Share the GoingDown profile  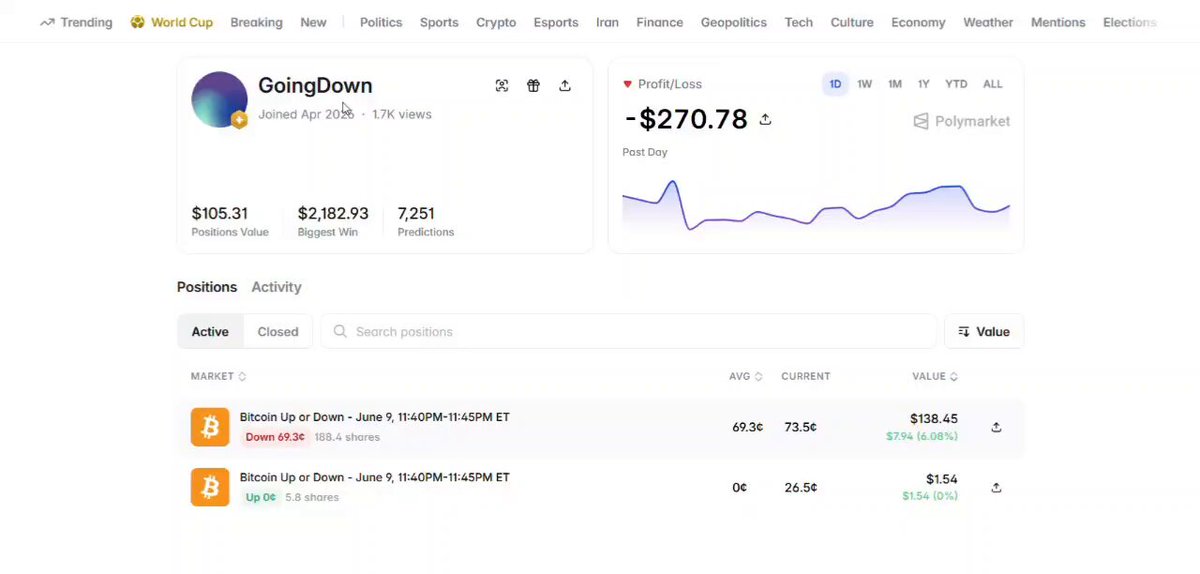565,86
